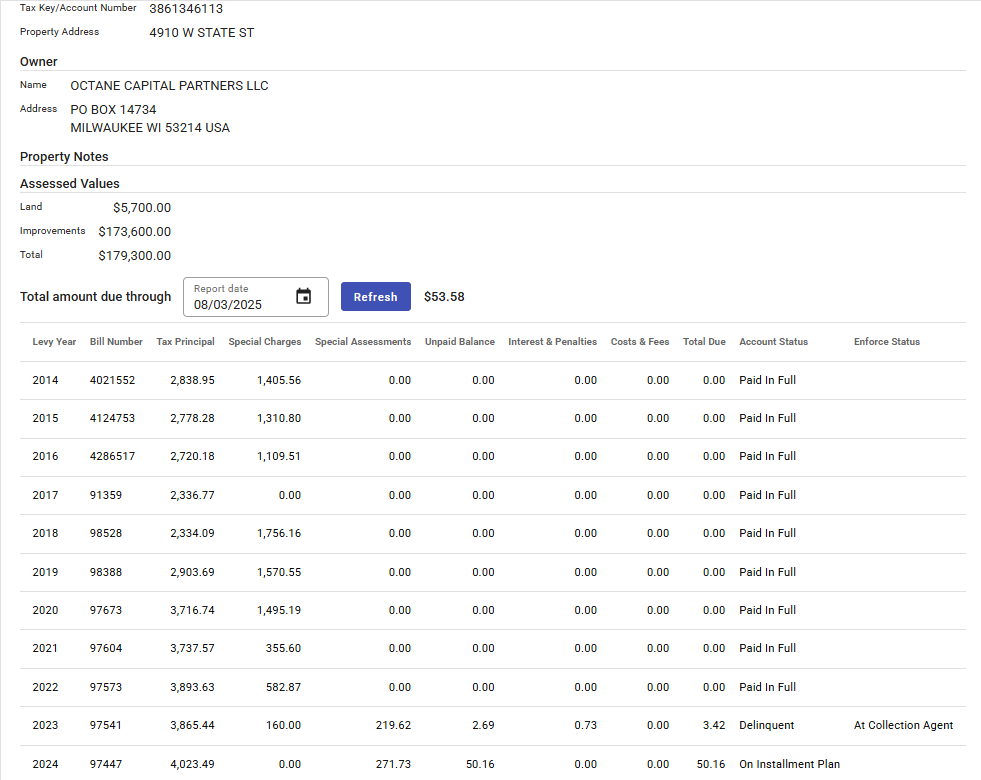Select the Special Assessments column header
Image resolution: width=981 pixels, height=780 pixels.
click(363, 342)
